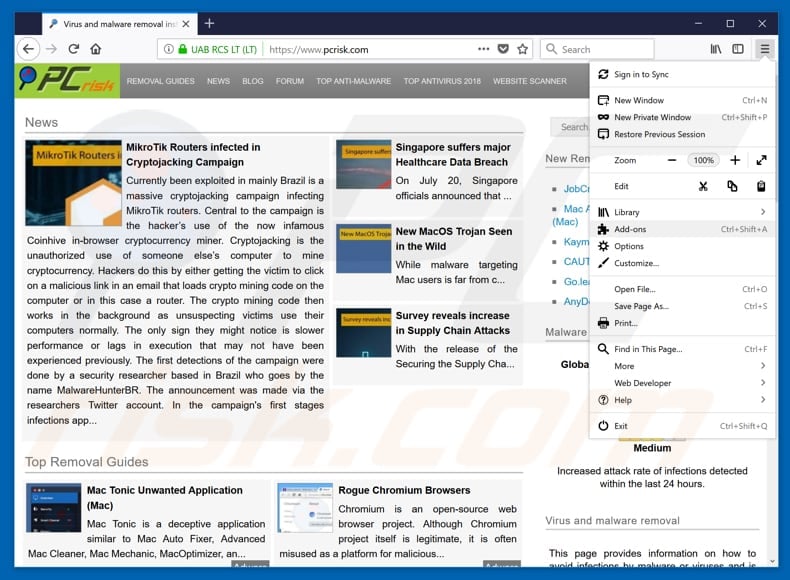Viewport: 790px width, 580px height.
Task: Click the CAUT sidebar removal link
Action: 576,262
